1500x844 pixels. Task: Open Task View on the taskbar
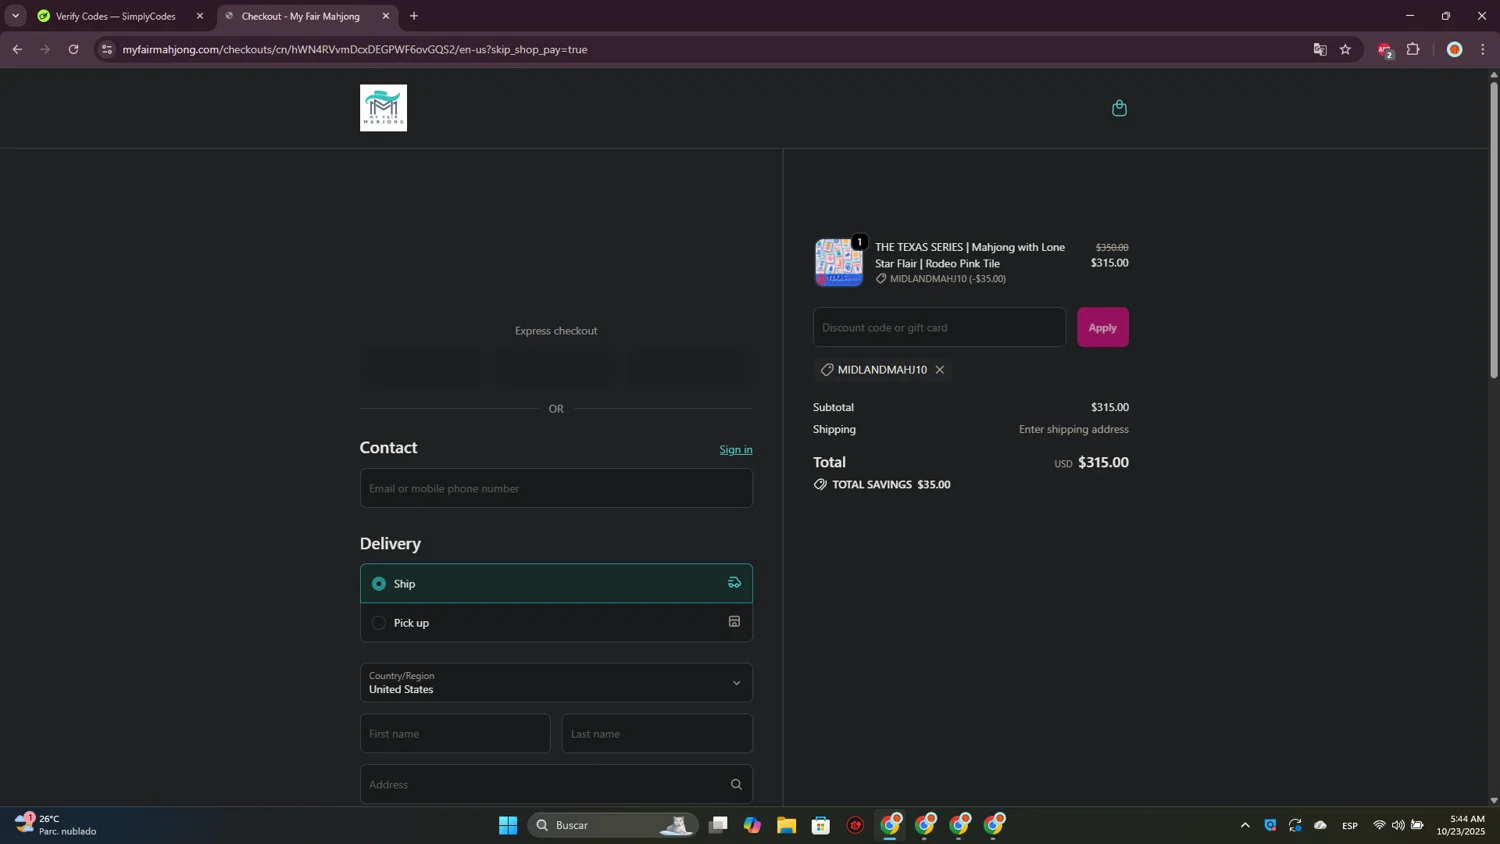718,825
